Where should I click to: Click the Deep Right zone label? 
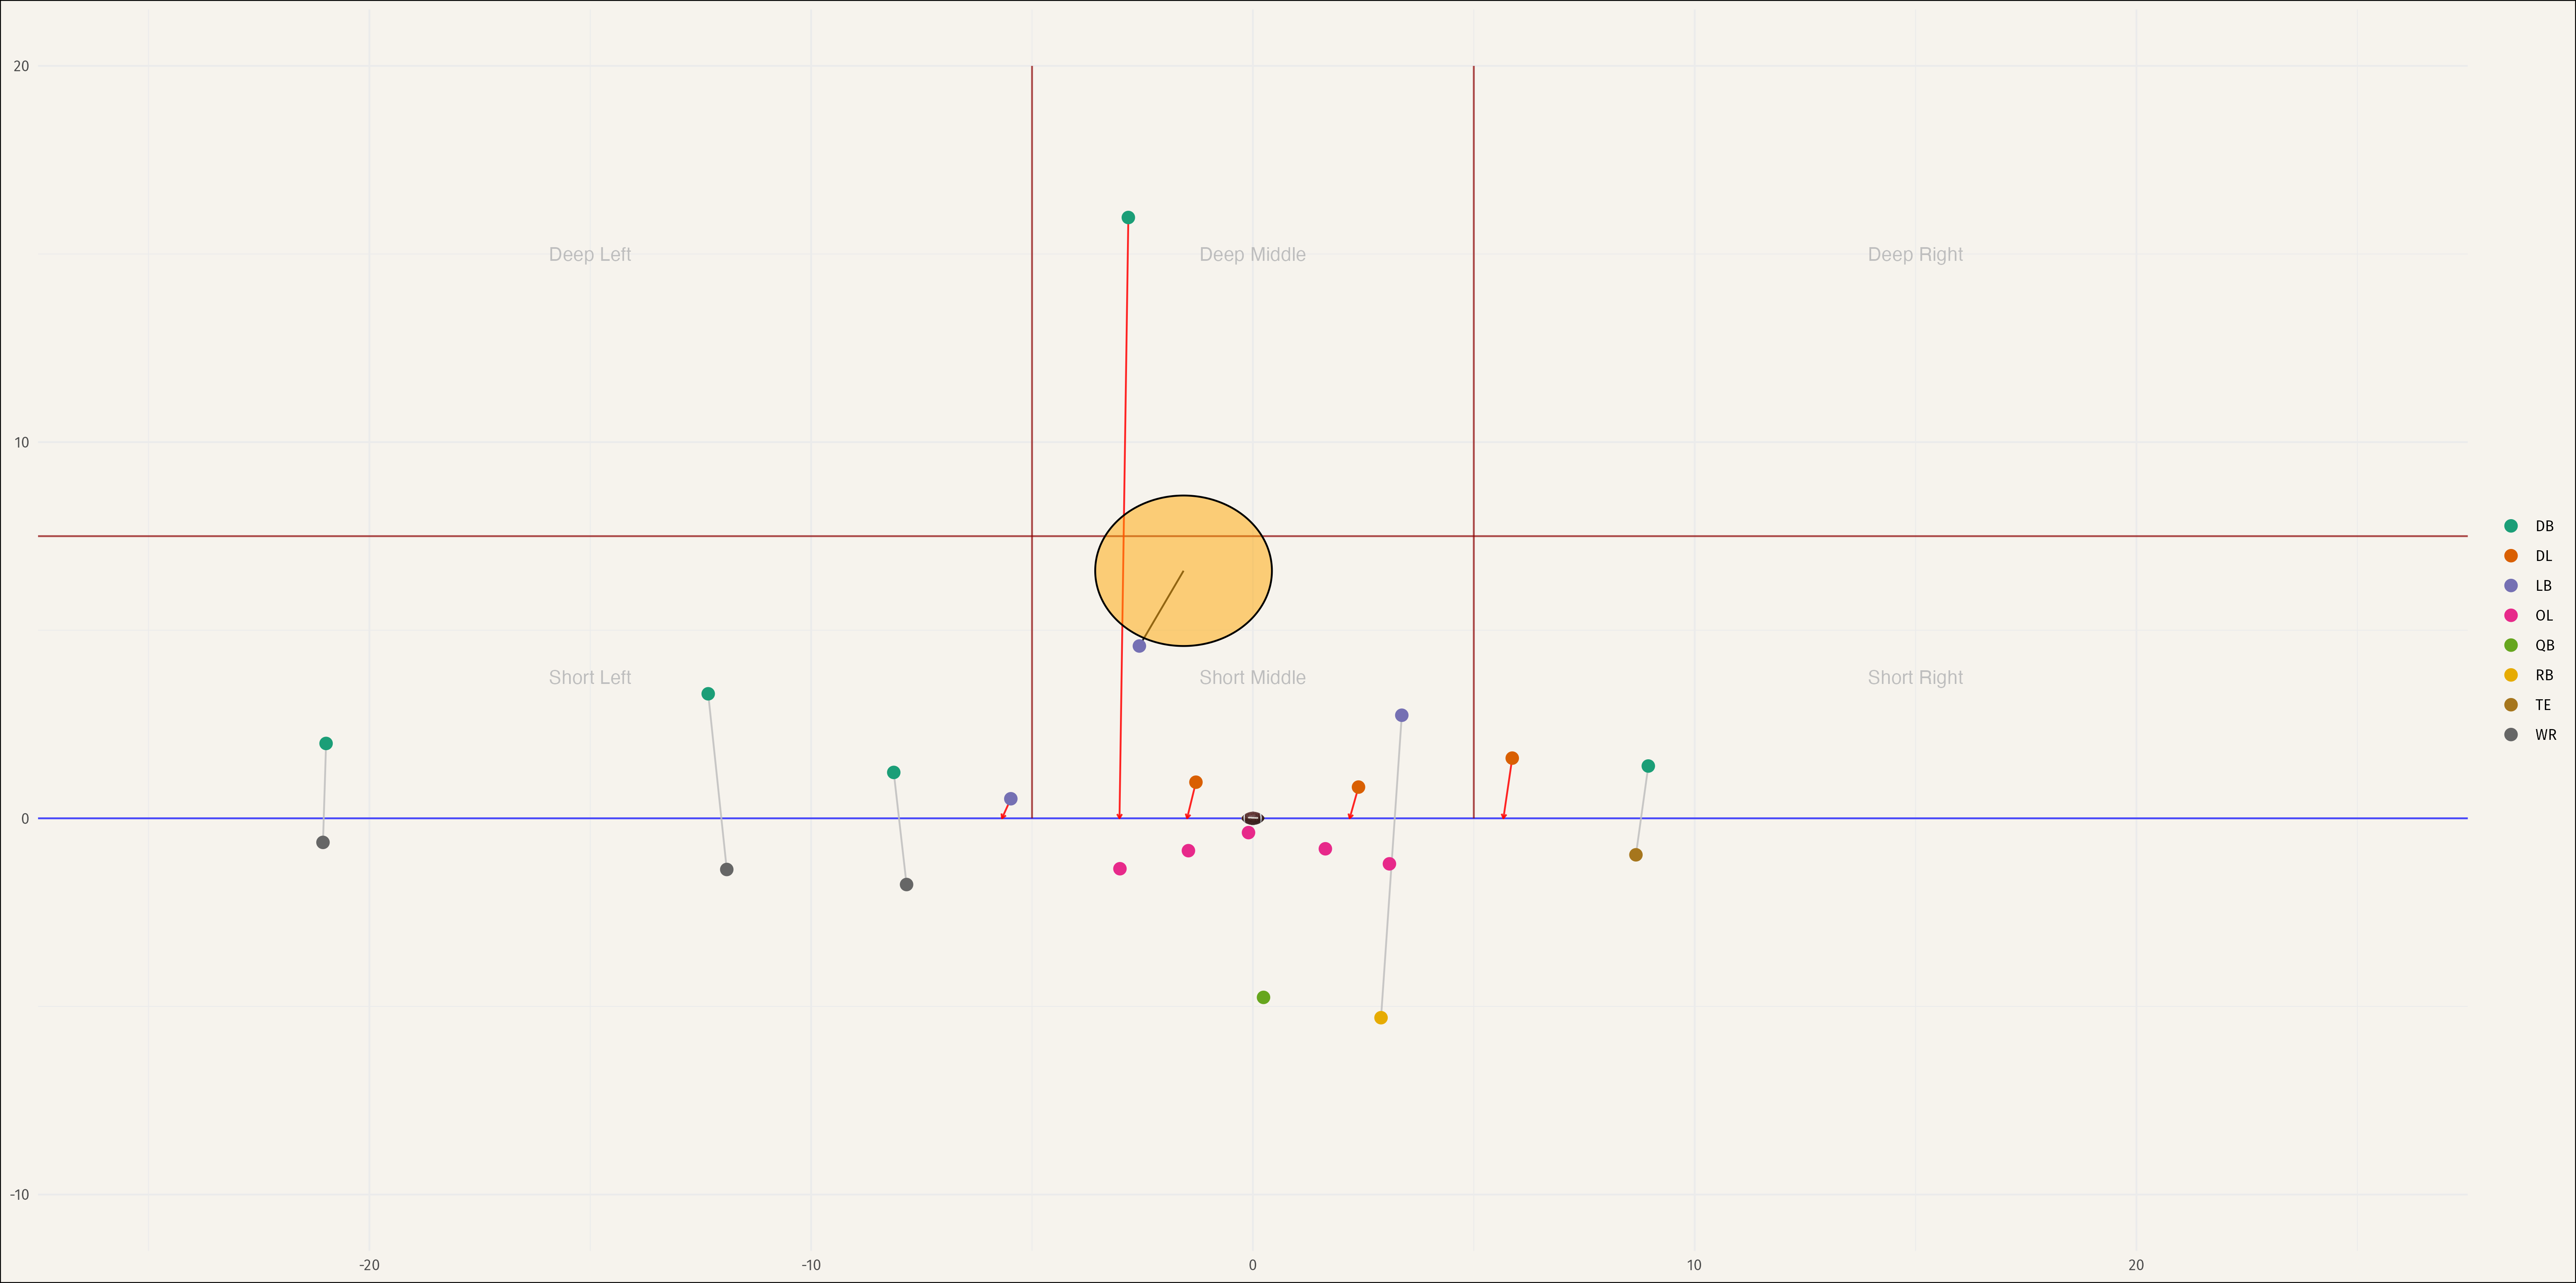tap(1915, 254)
